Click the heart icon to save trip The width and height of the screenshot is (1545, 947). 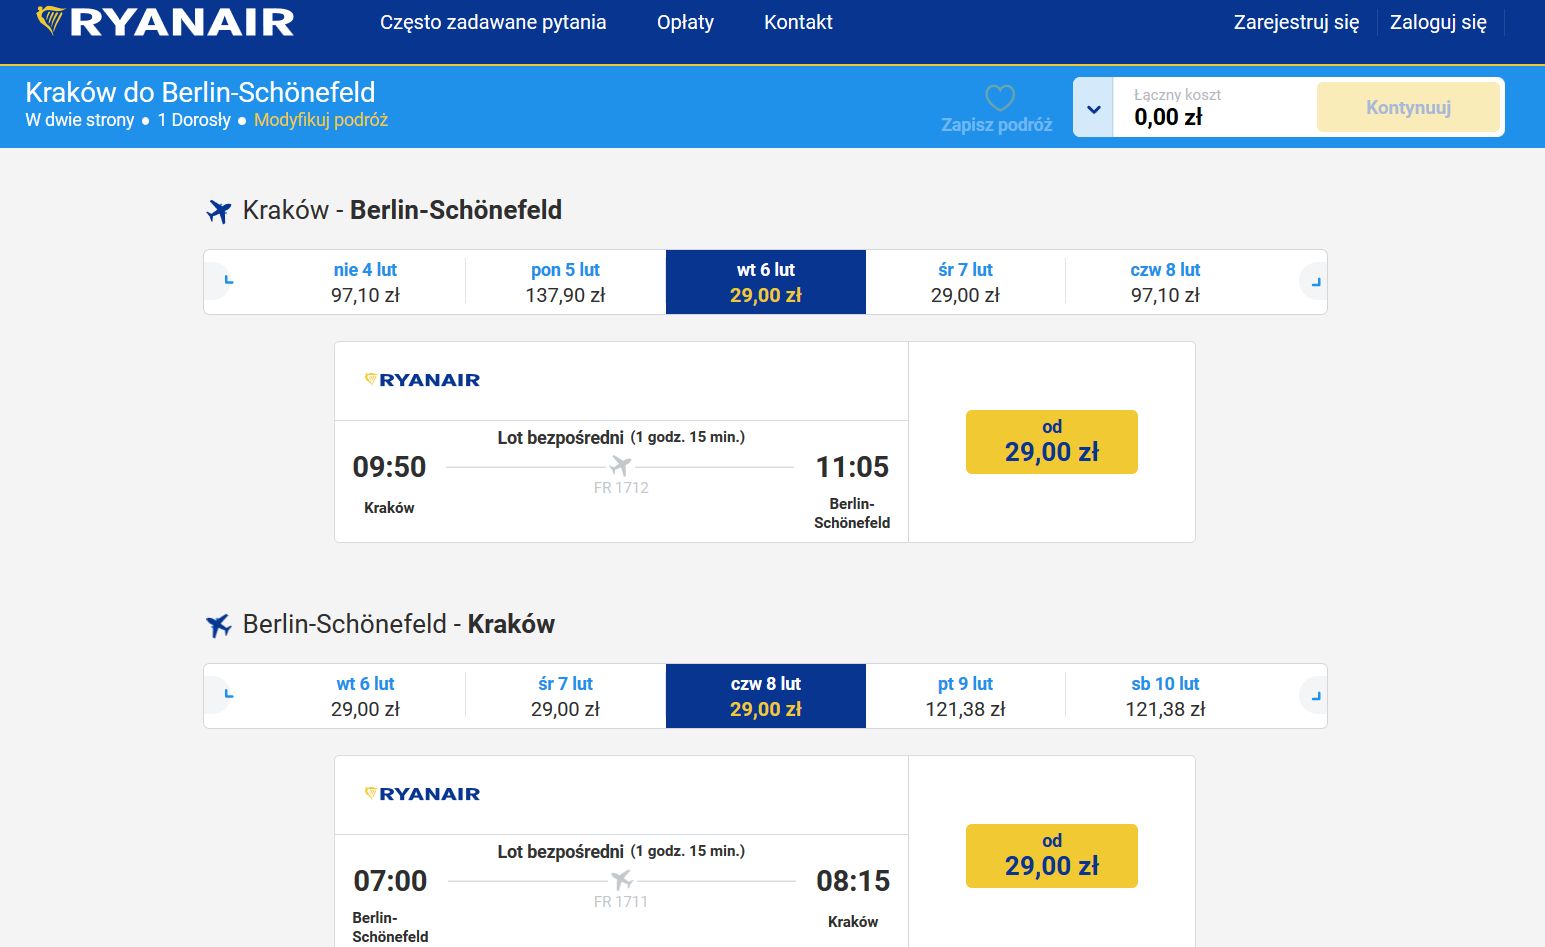point(999,98)
